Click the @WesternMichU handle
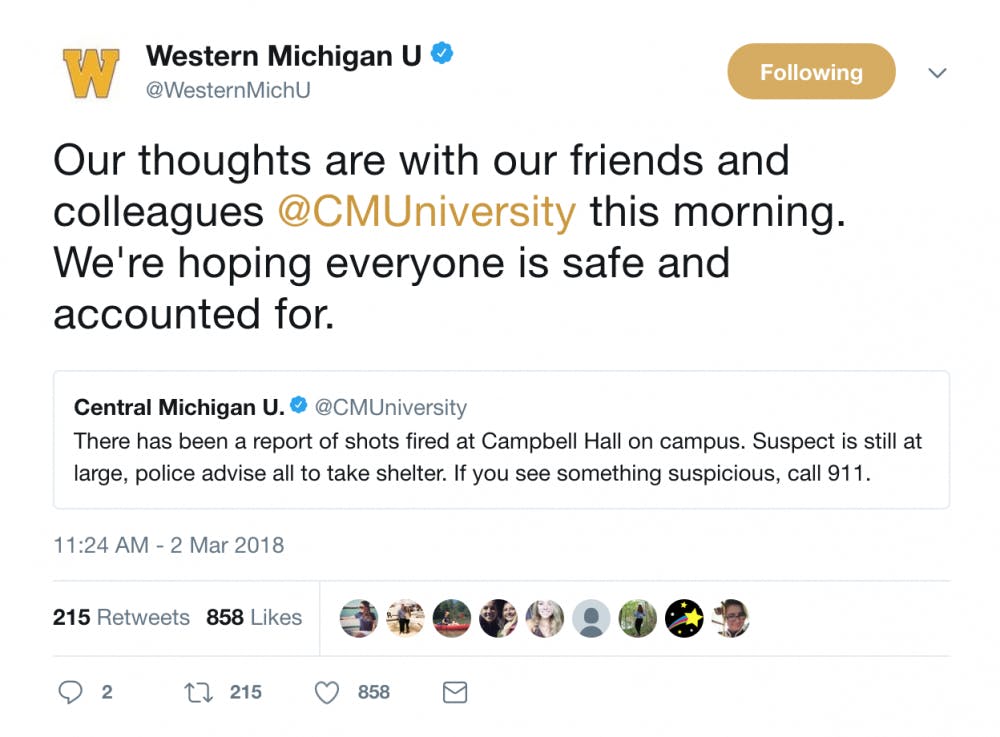1000x737 pixels. [228, 90]
